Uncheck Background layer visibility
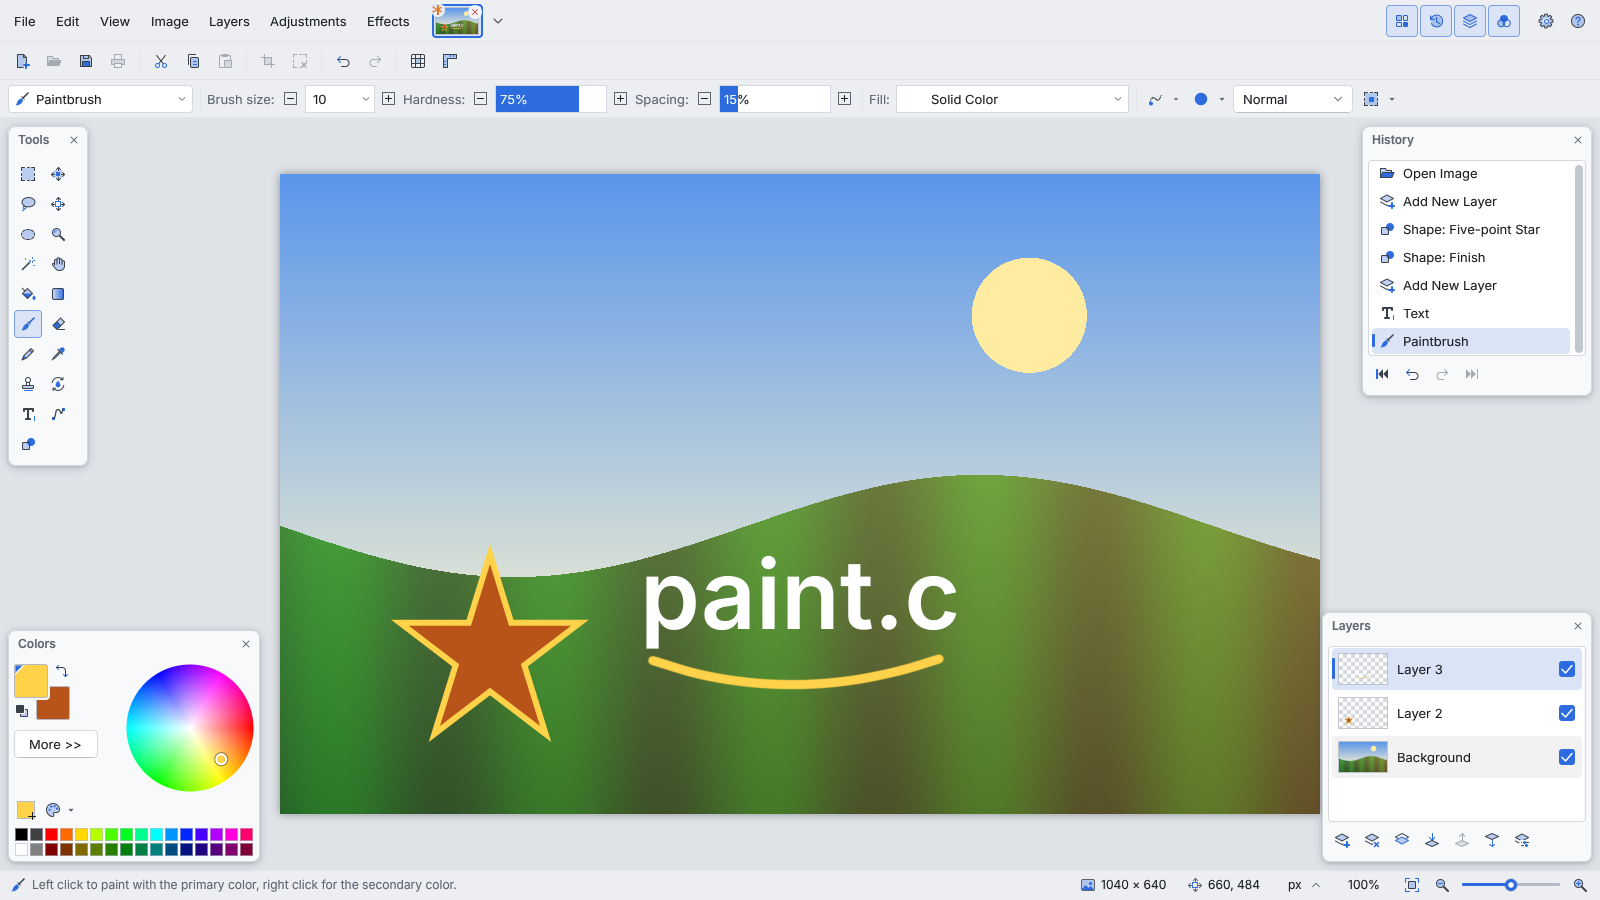Screen dimensions: 1600x900 tap(1567, 757)
